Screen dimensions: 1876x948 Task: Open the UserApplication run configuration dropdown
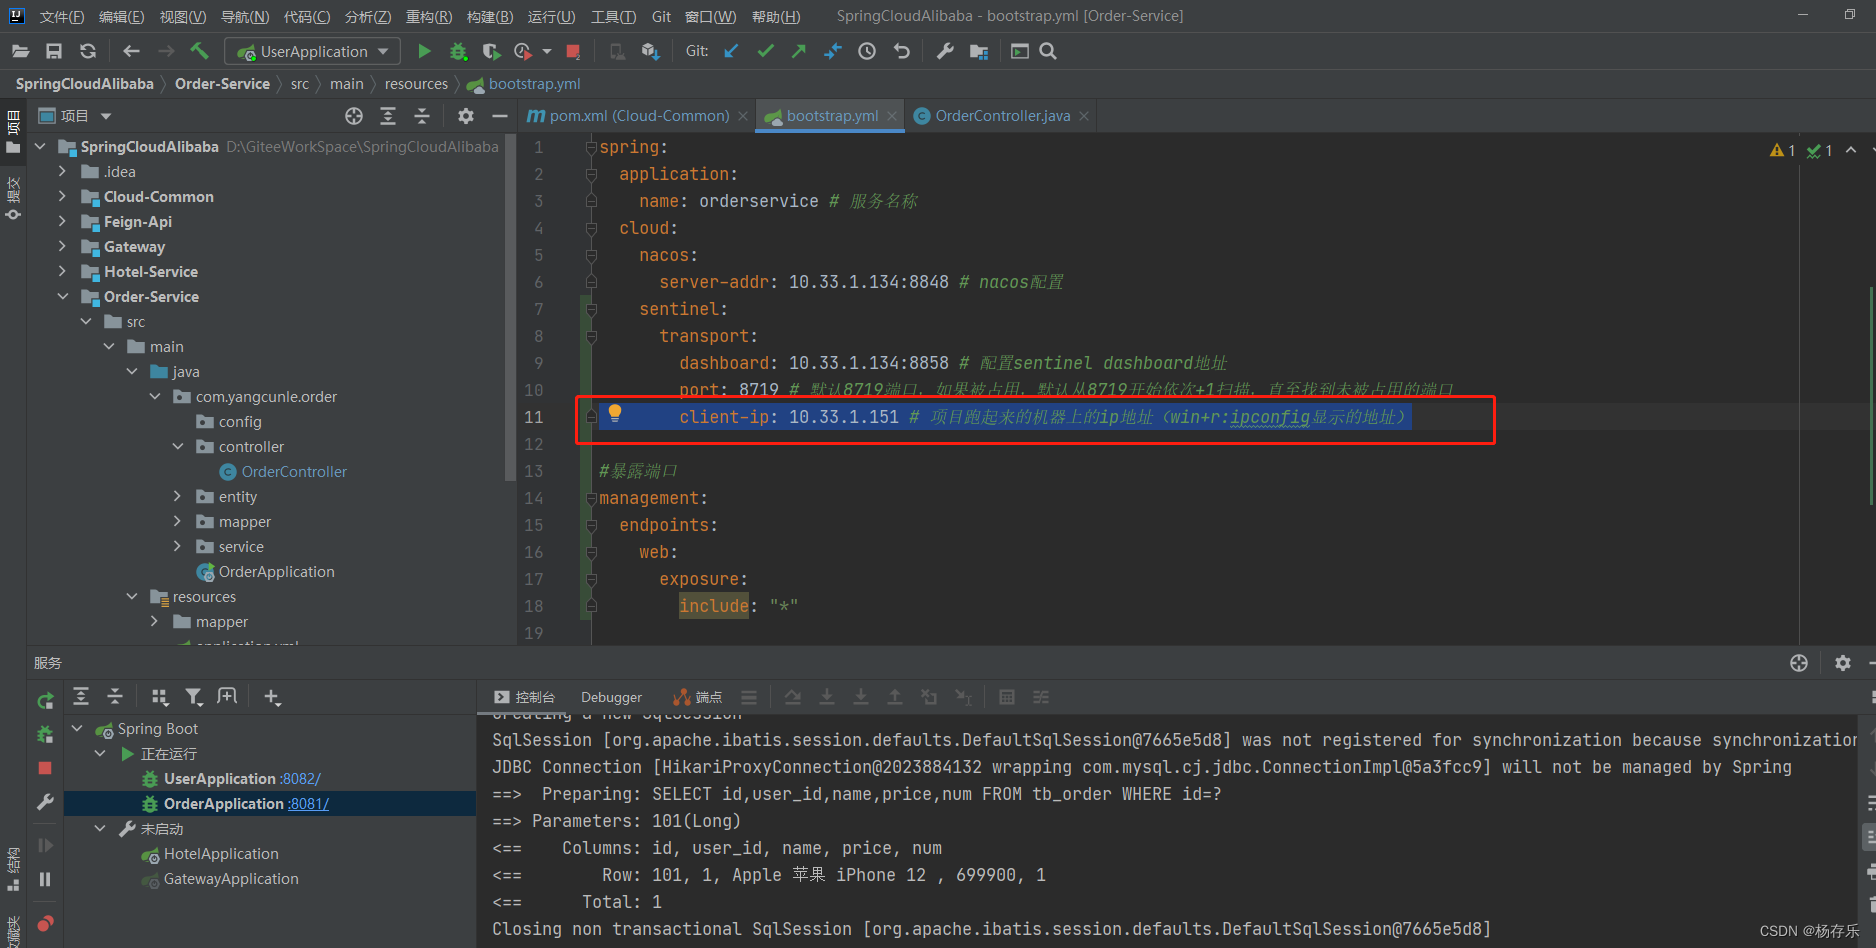[313, 51]
